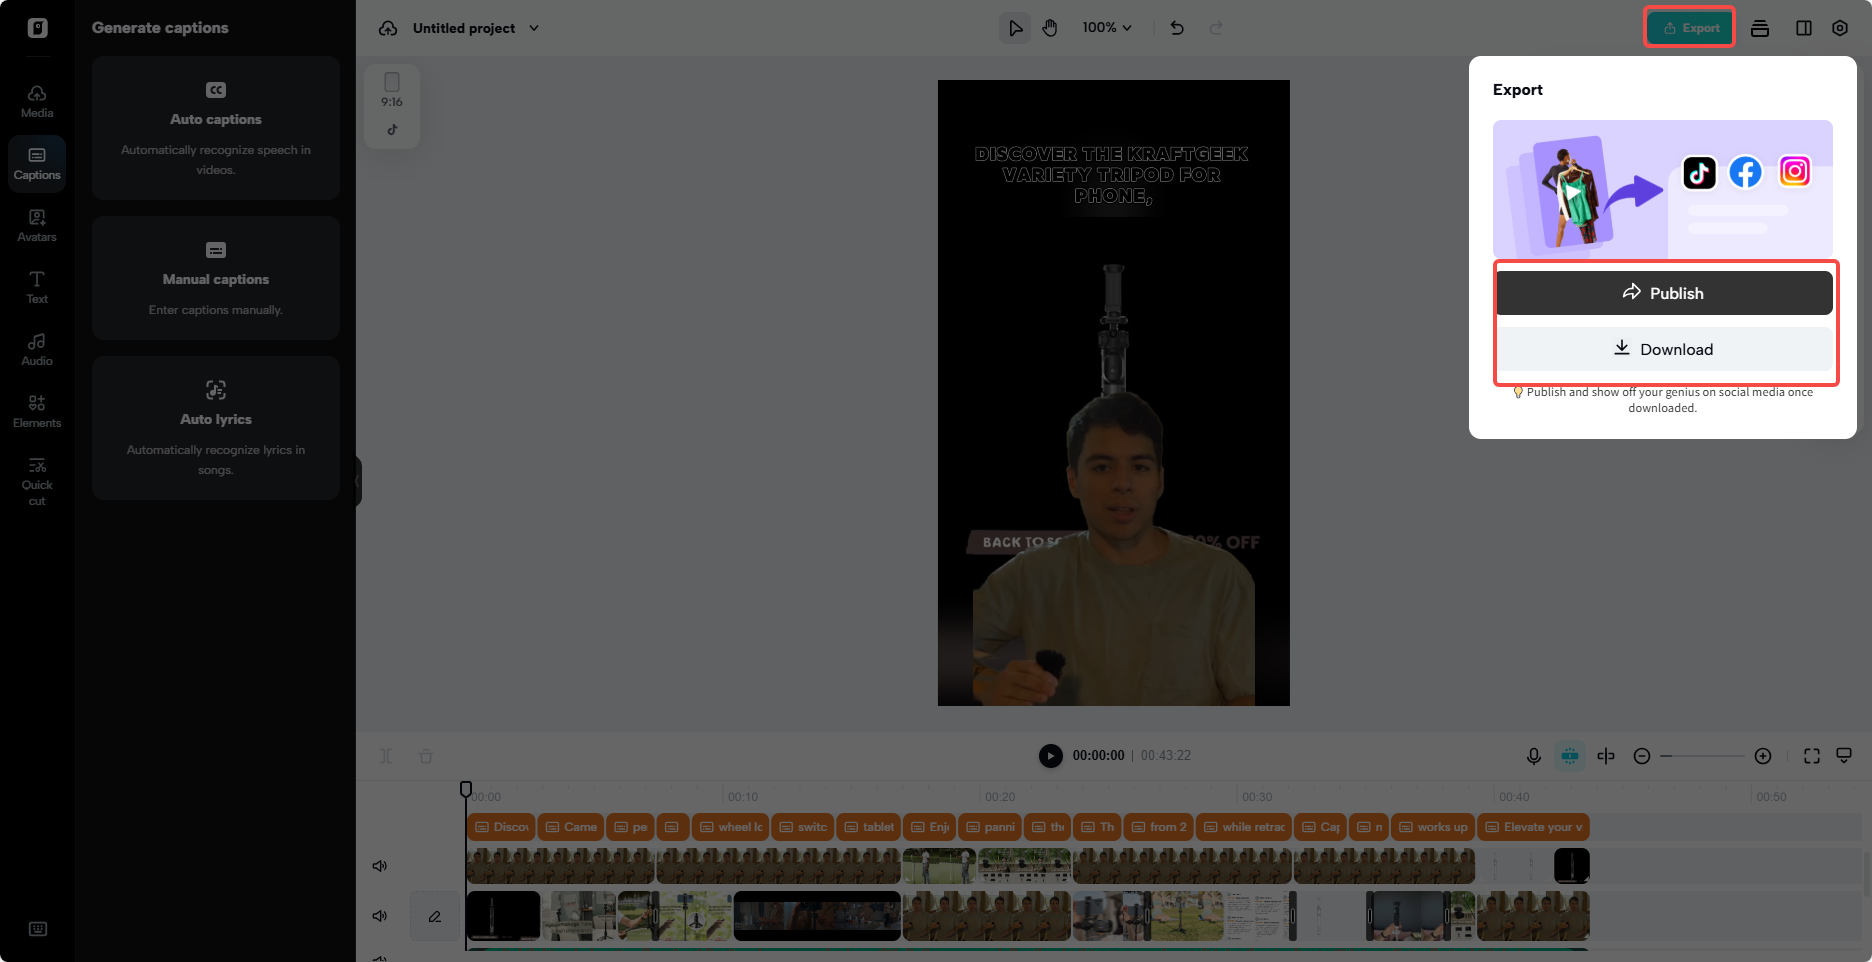
Task: Start a voiceover recording with the microphone icon
Action: [x=1534, y=756]
